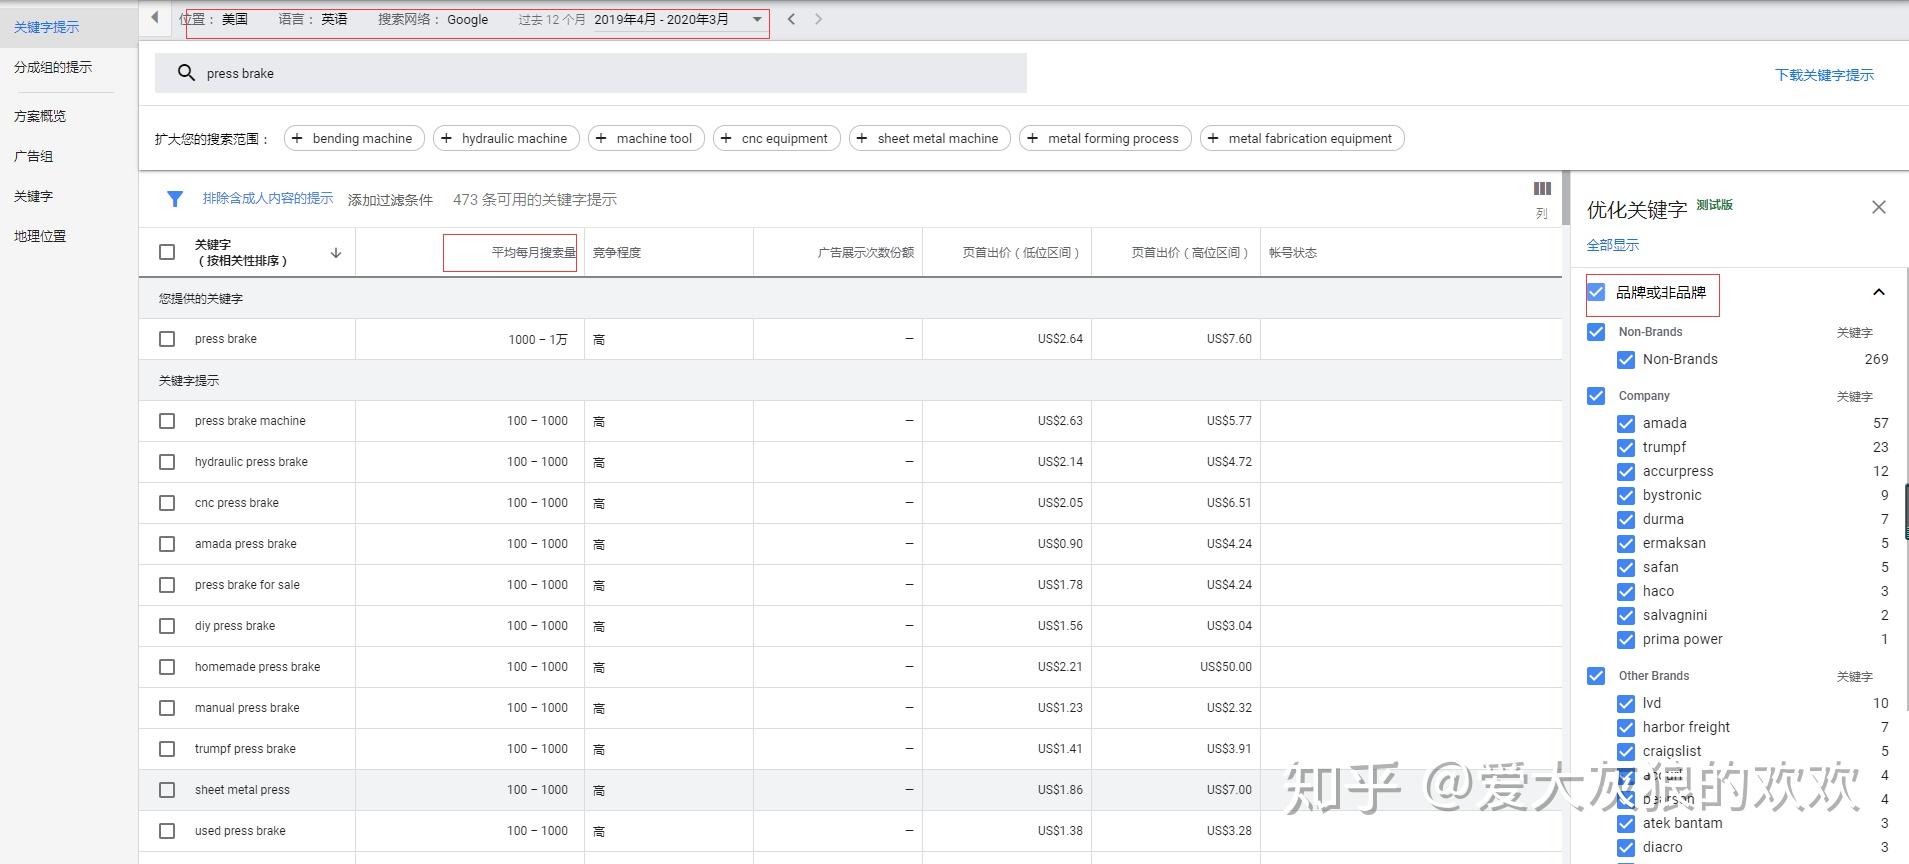
Task: Click 排除含成人内容的提示 filter link
Action: [x=268, y=198]
